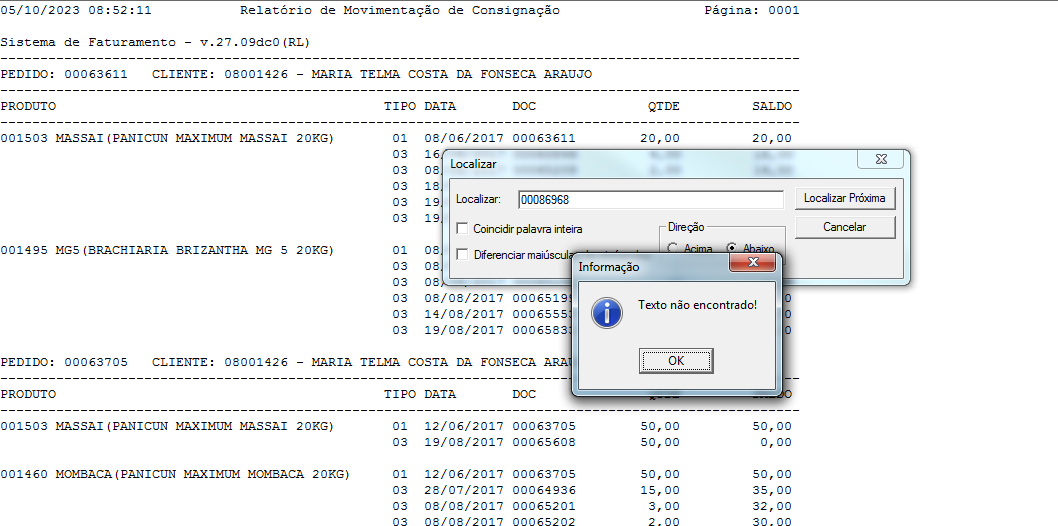Close the Informação dialog with the red X

(752, 262)
